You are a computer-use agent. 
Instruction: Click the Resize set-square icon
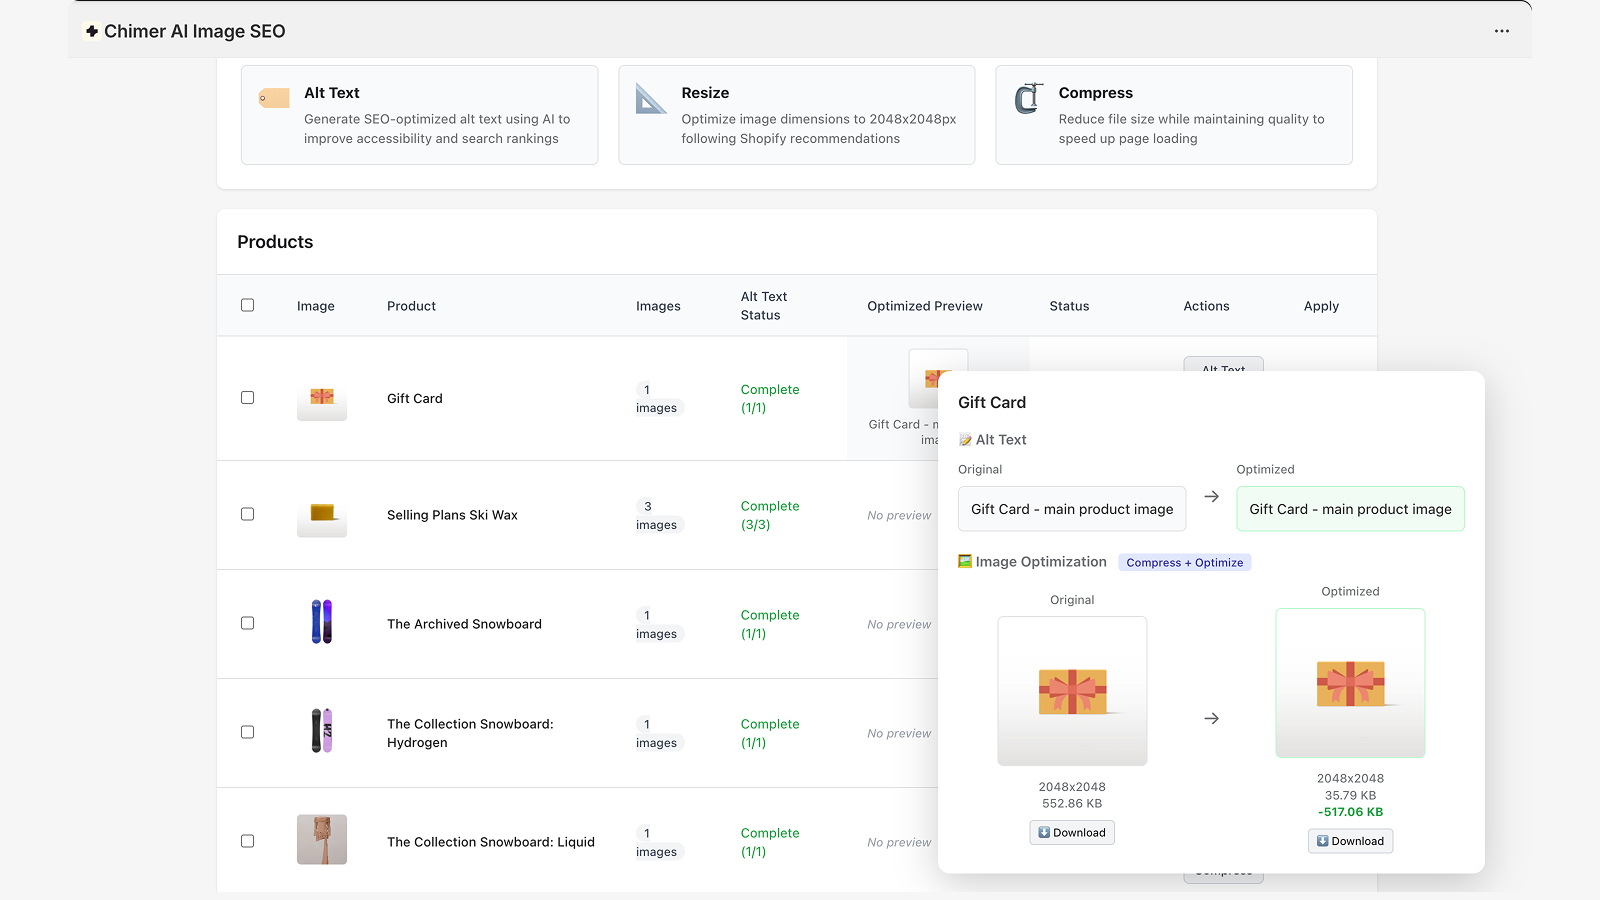(649, 100)
